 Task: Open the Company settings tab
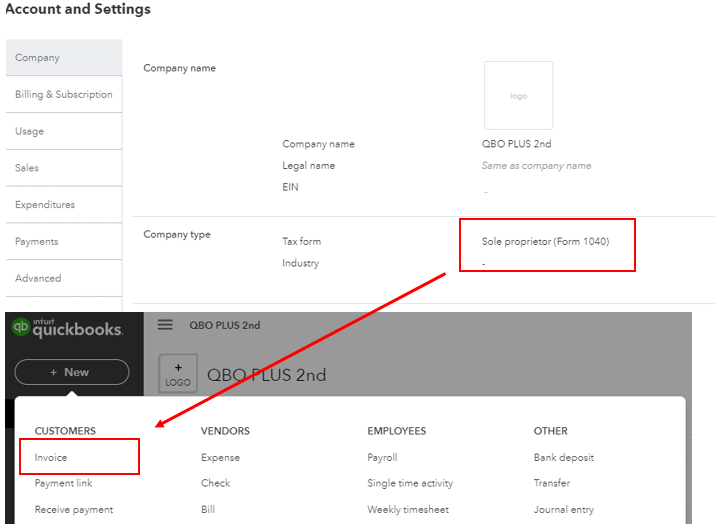click(64, 57)
